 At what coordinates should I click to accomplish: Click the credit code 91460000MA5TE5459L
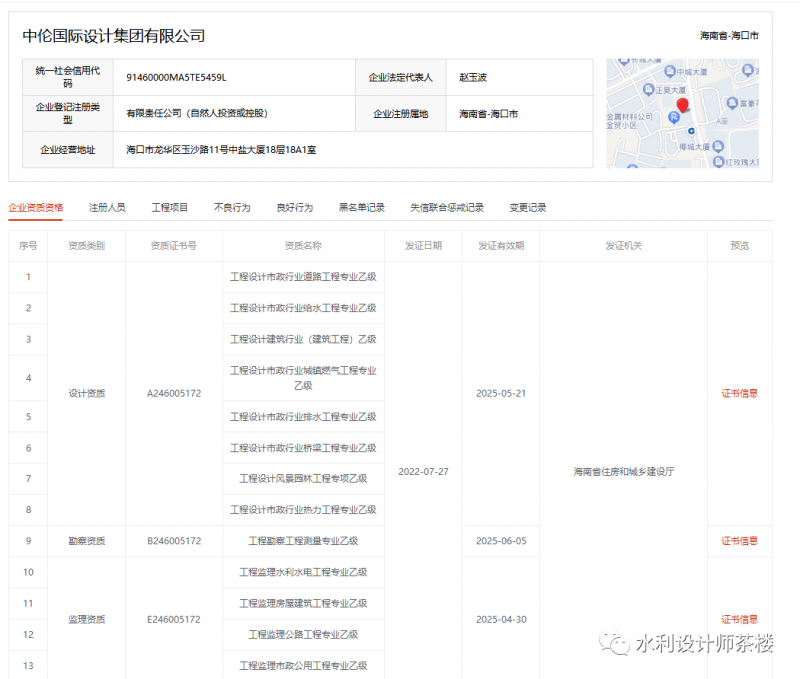tap(177, 78)
